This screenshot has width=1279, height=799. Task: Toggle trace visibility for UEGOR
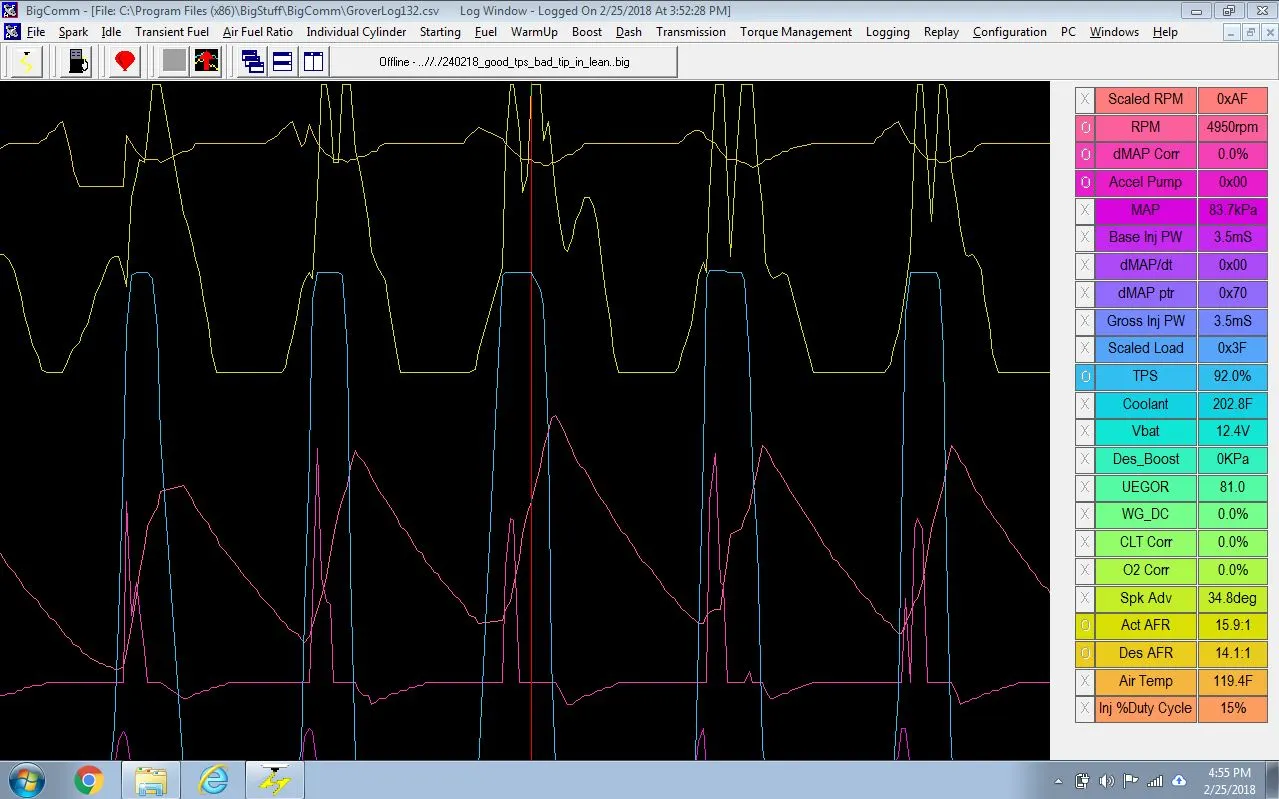coord(1085,487)
